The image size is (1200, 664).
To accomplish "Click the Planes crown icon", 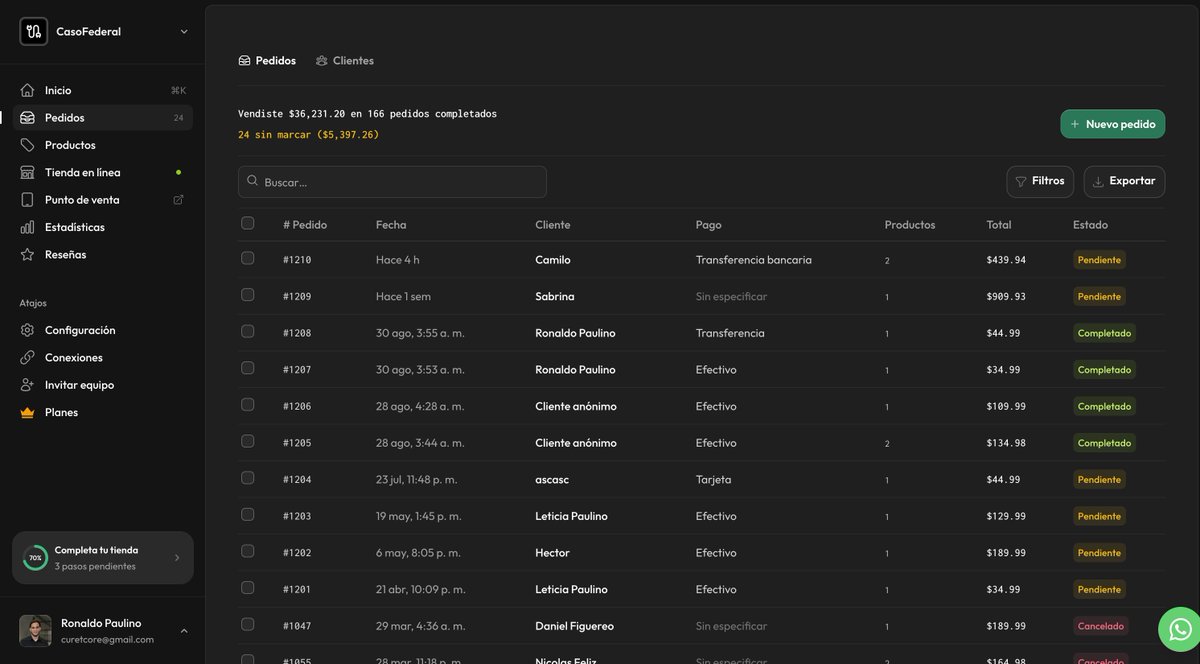I will (27, 412).
